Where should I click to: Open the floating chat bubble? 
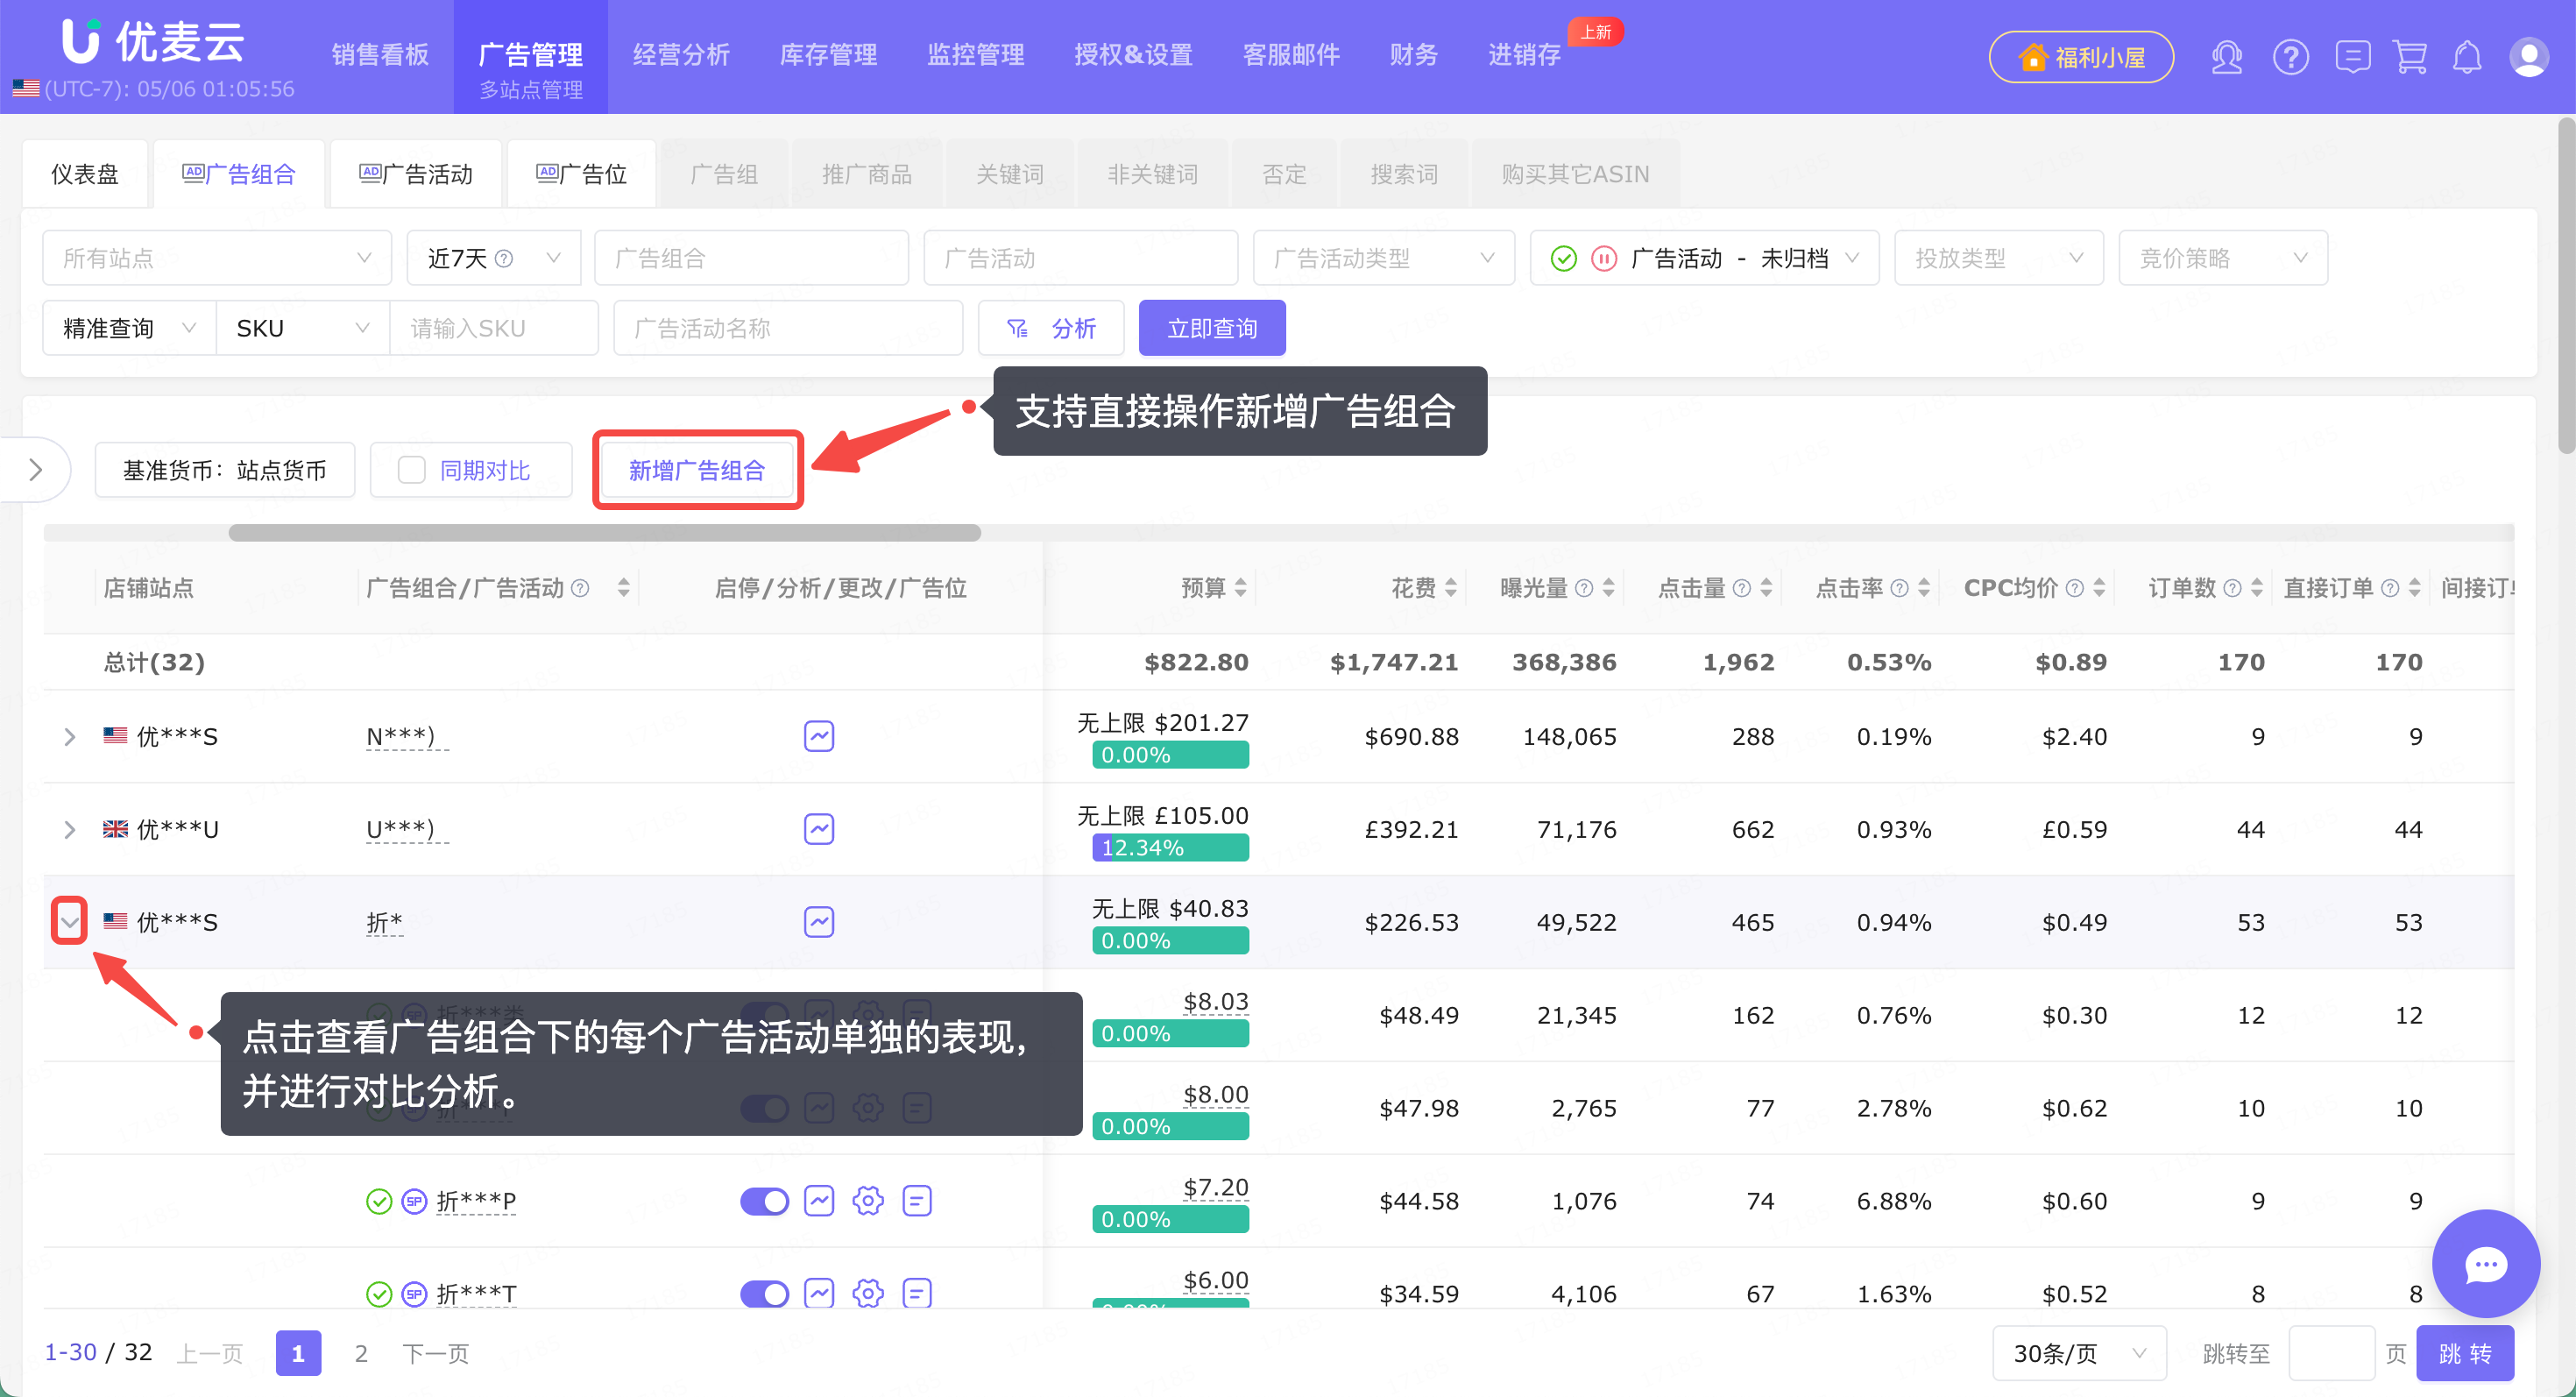2485,1264
